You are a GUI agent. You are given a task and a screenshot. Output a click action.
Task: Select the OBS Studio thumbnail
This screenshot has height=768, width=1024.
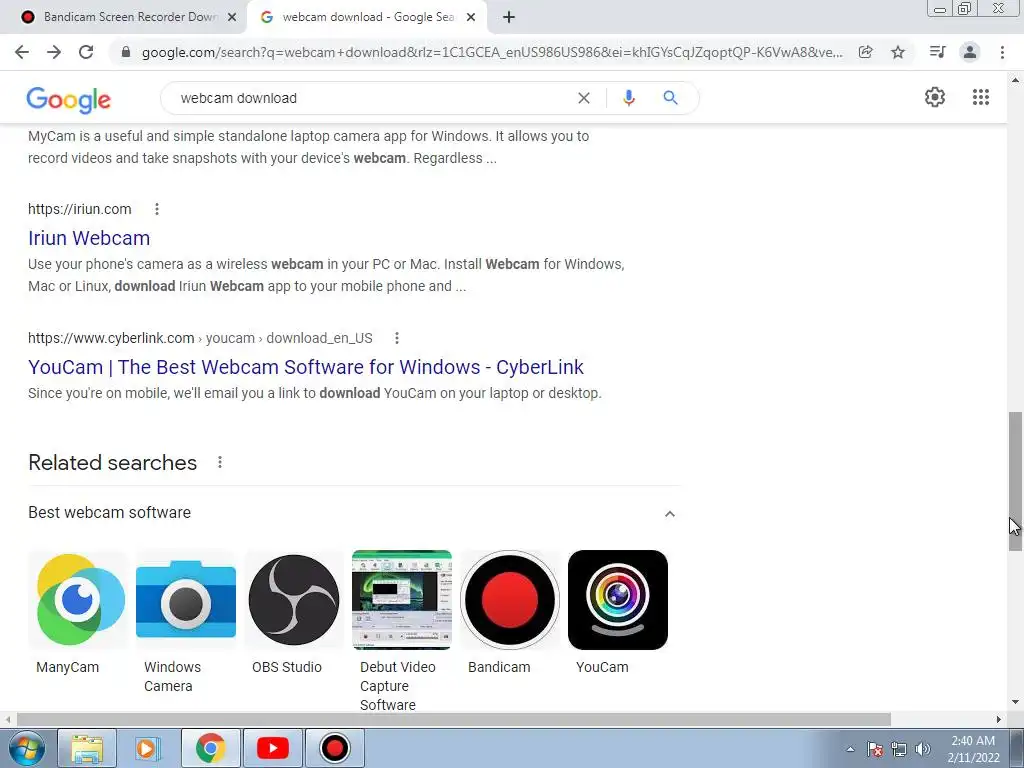click(294, 600)
